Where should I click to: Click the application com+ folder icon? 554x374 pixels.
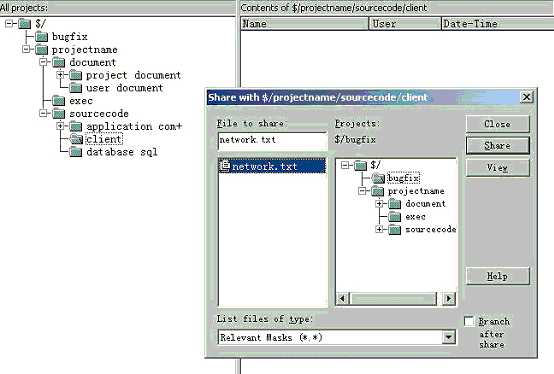(x=76, y=126)
